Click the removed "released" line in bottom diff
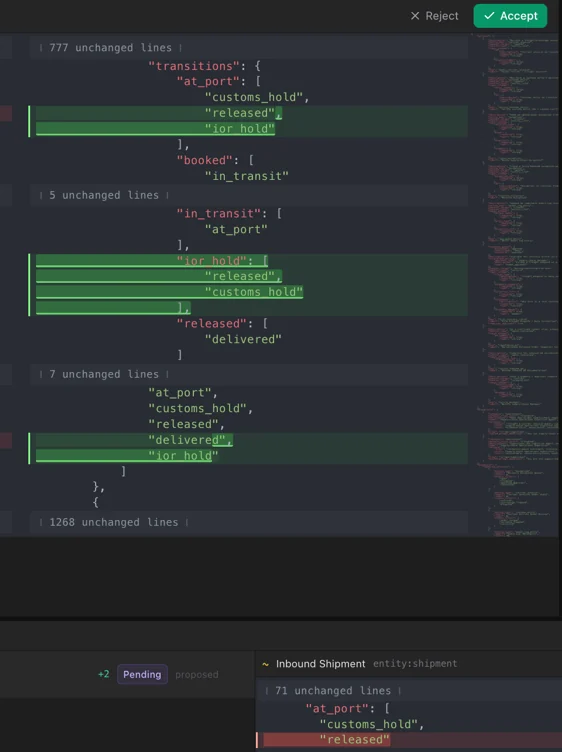Viewport: 562px width, 752px height. 412,740
